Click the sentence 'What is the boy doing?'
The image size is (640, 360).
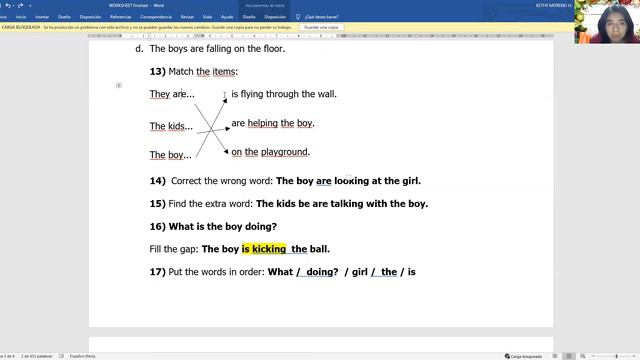click(x=222, y=227)
